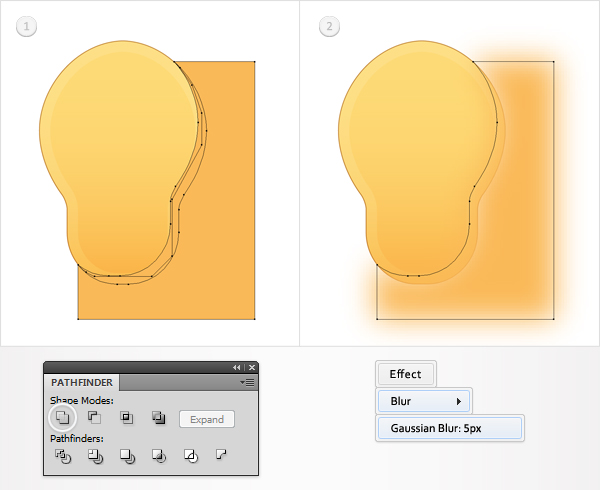Open the Blur submenu
This screenshot has width=600, height=490.
[424, 401]
